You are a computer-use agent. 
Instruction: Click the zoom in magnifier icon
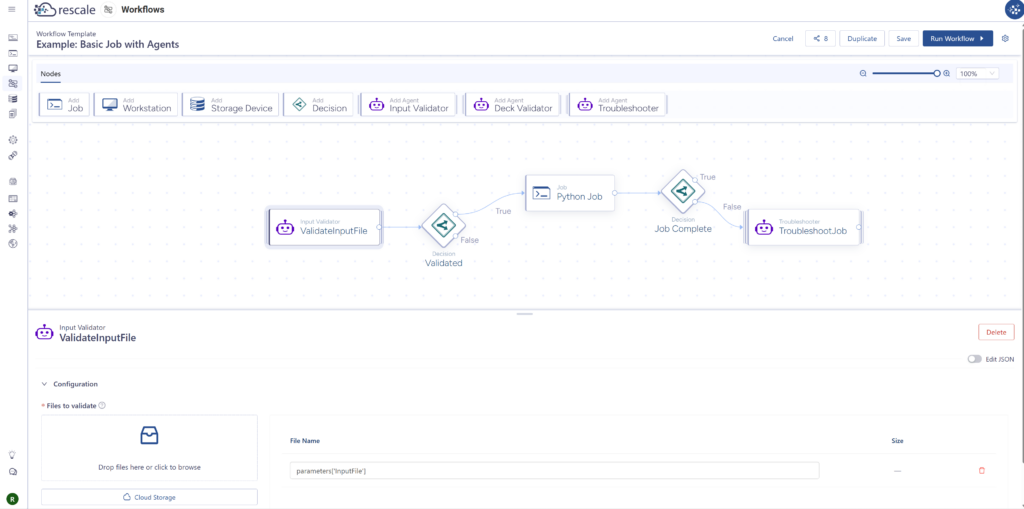(x=947, y=74)
